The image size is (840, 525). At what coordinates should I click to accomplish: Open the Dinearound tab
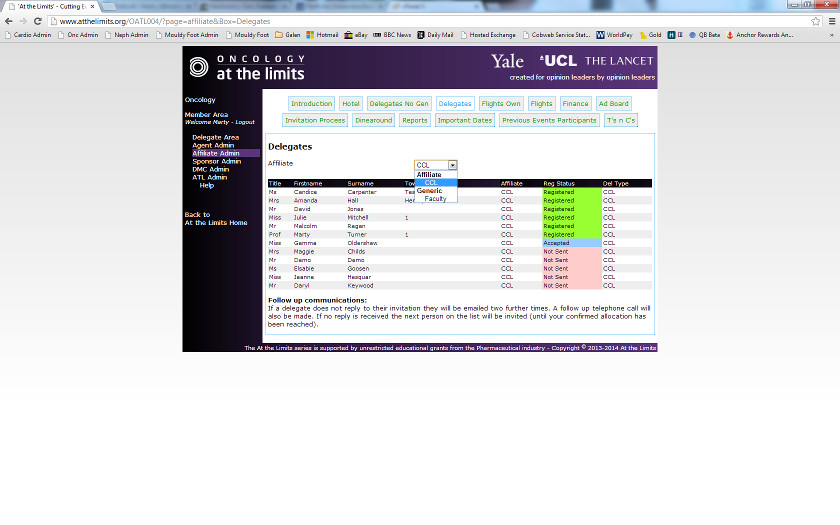pyautogui.click(x=373, y=120)
